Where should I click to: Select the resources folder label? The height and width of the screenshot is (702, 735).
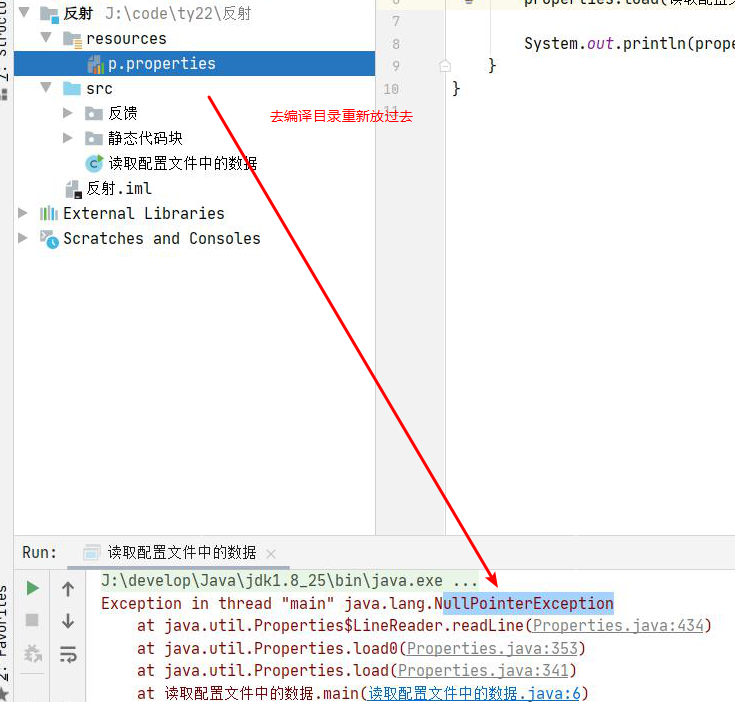pos(126,38)
